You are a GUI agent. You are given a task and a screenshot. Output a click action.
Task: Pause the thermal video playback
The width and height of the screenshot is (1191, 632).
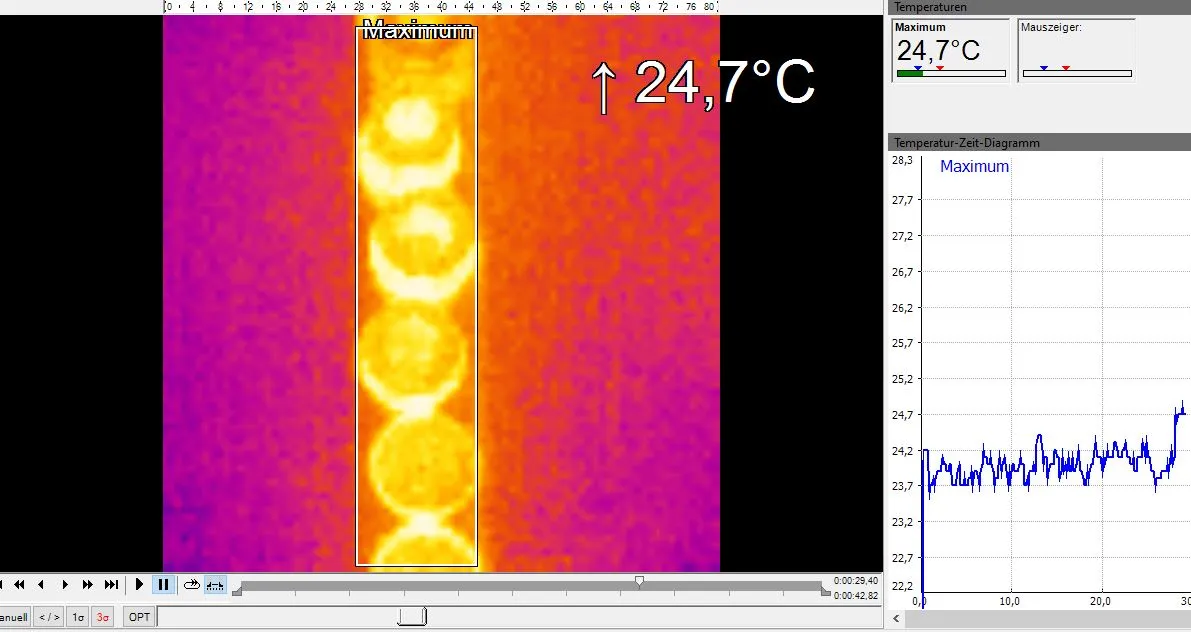(164, 585)
